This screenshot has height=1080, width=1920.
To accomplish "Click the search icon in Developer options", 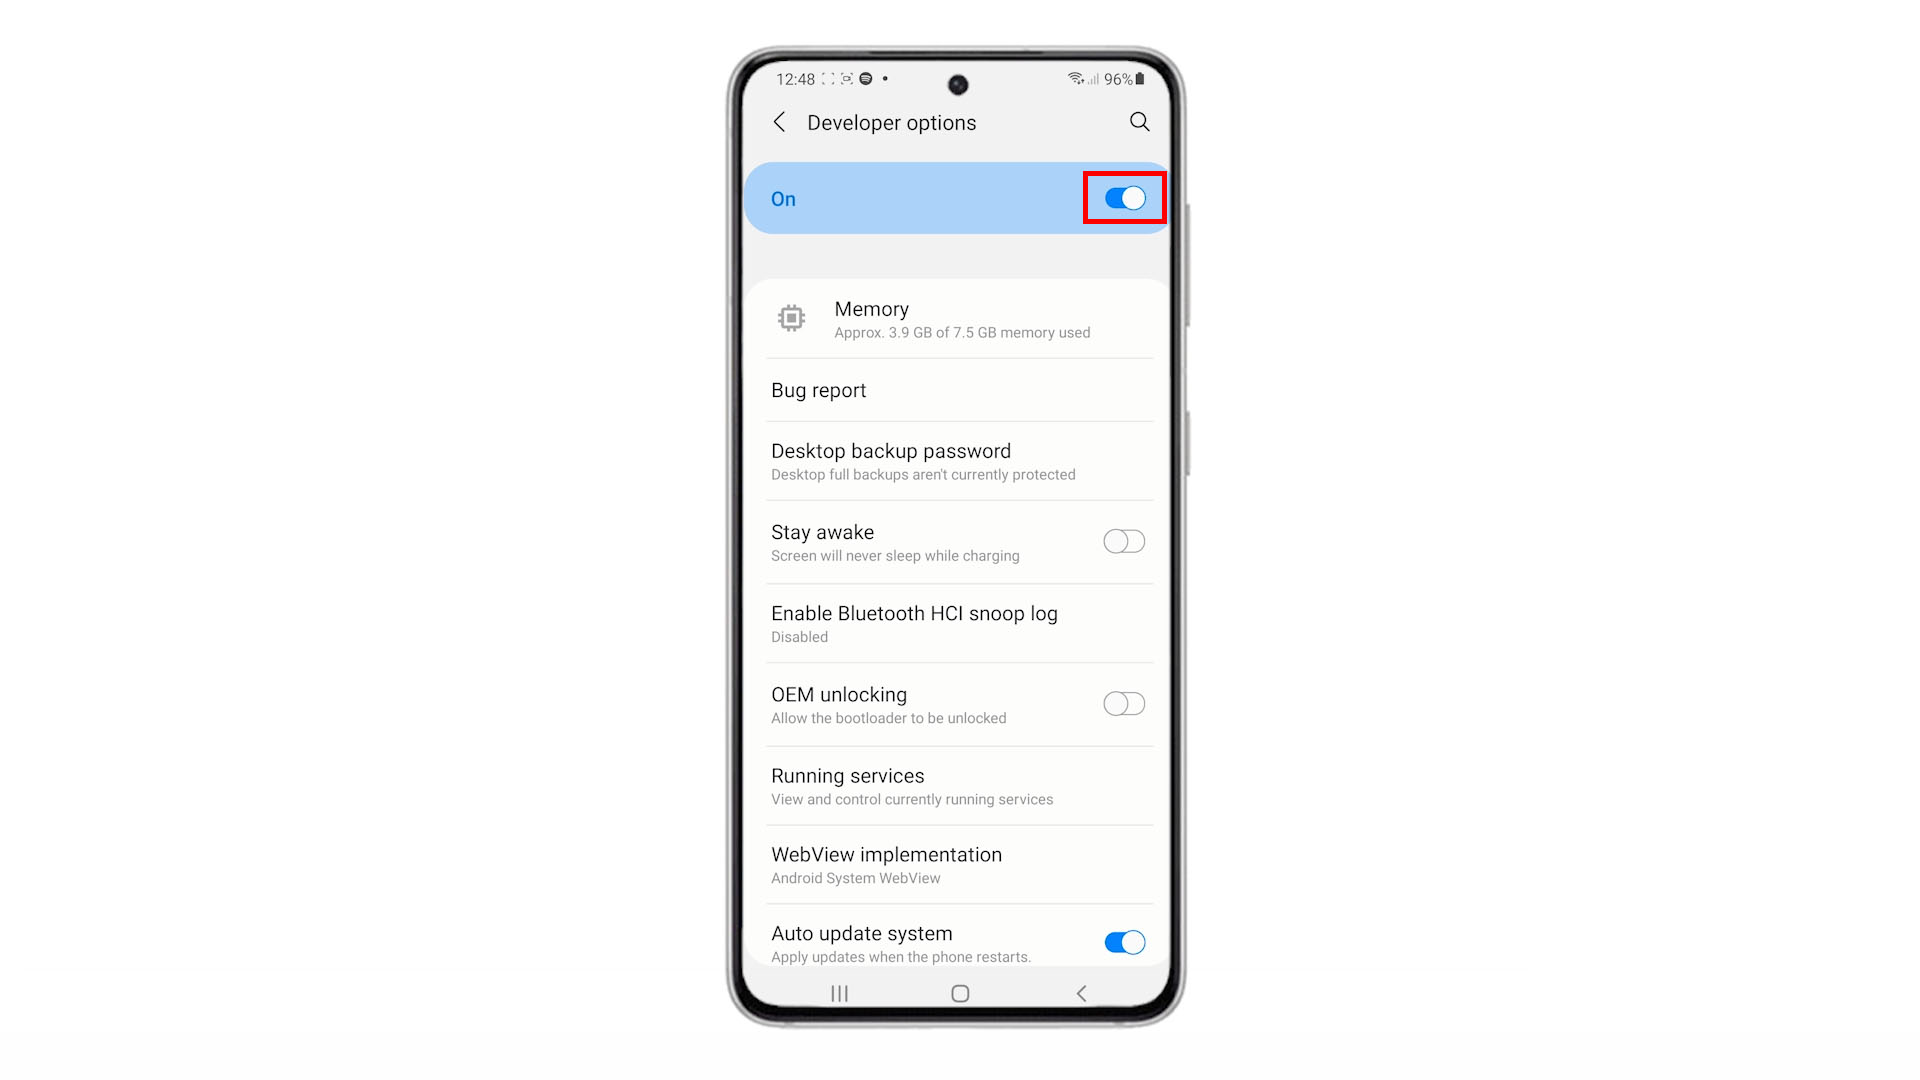I will (x=1138, y=121).
